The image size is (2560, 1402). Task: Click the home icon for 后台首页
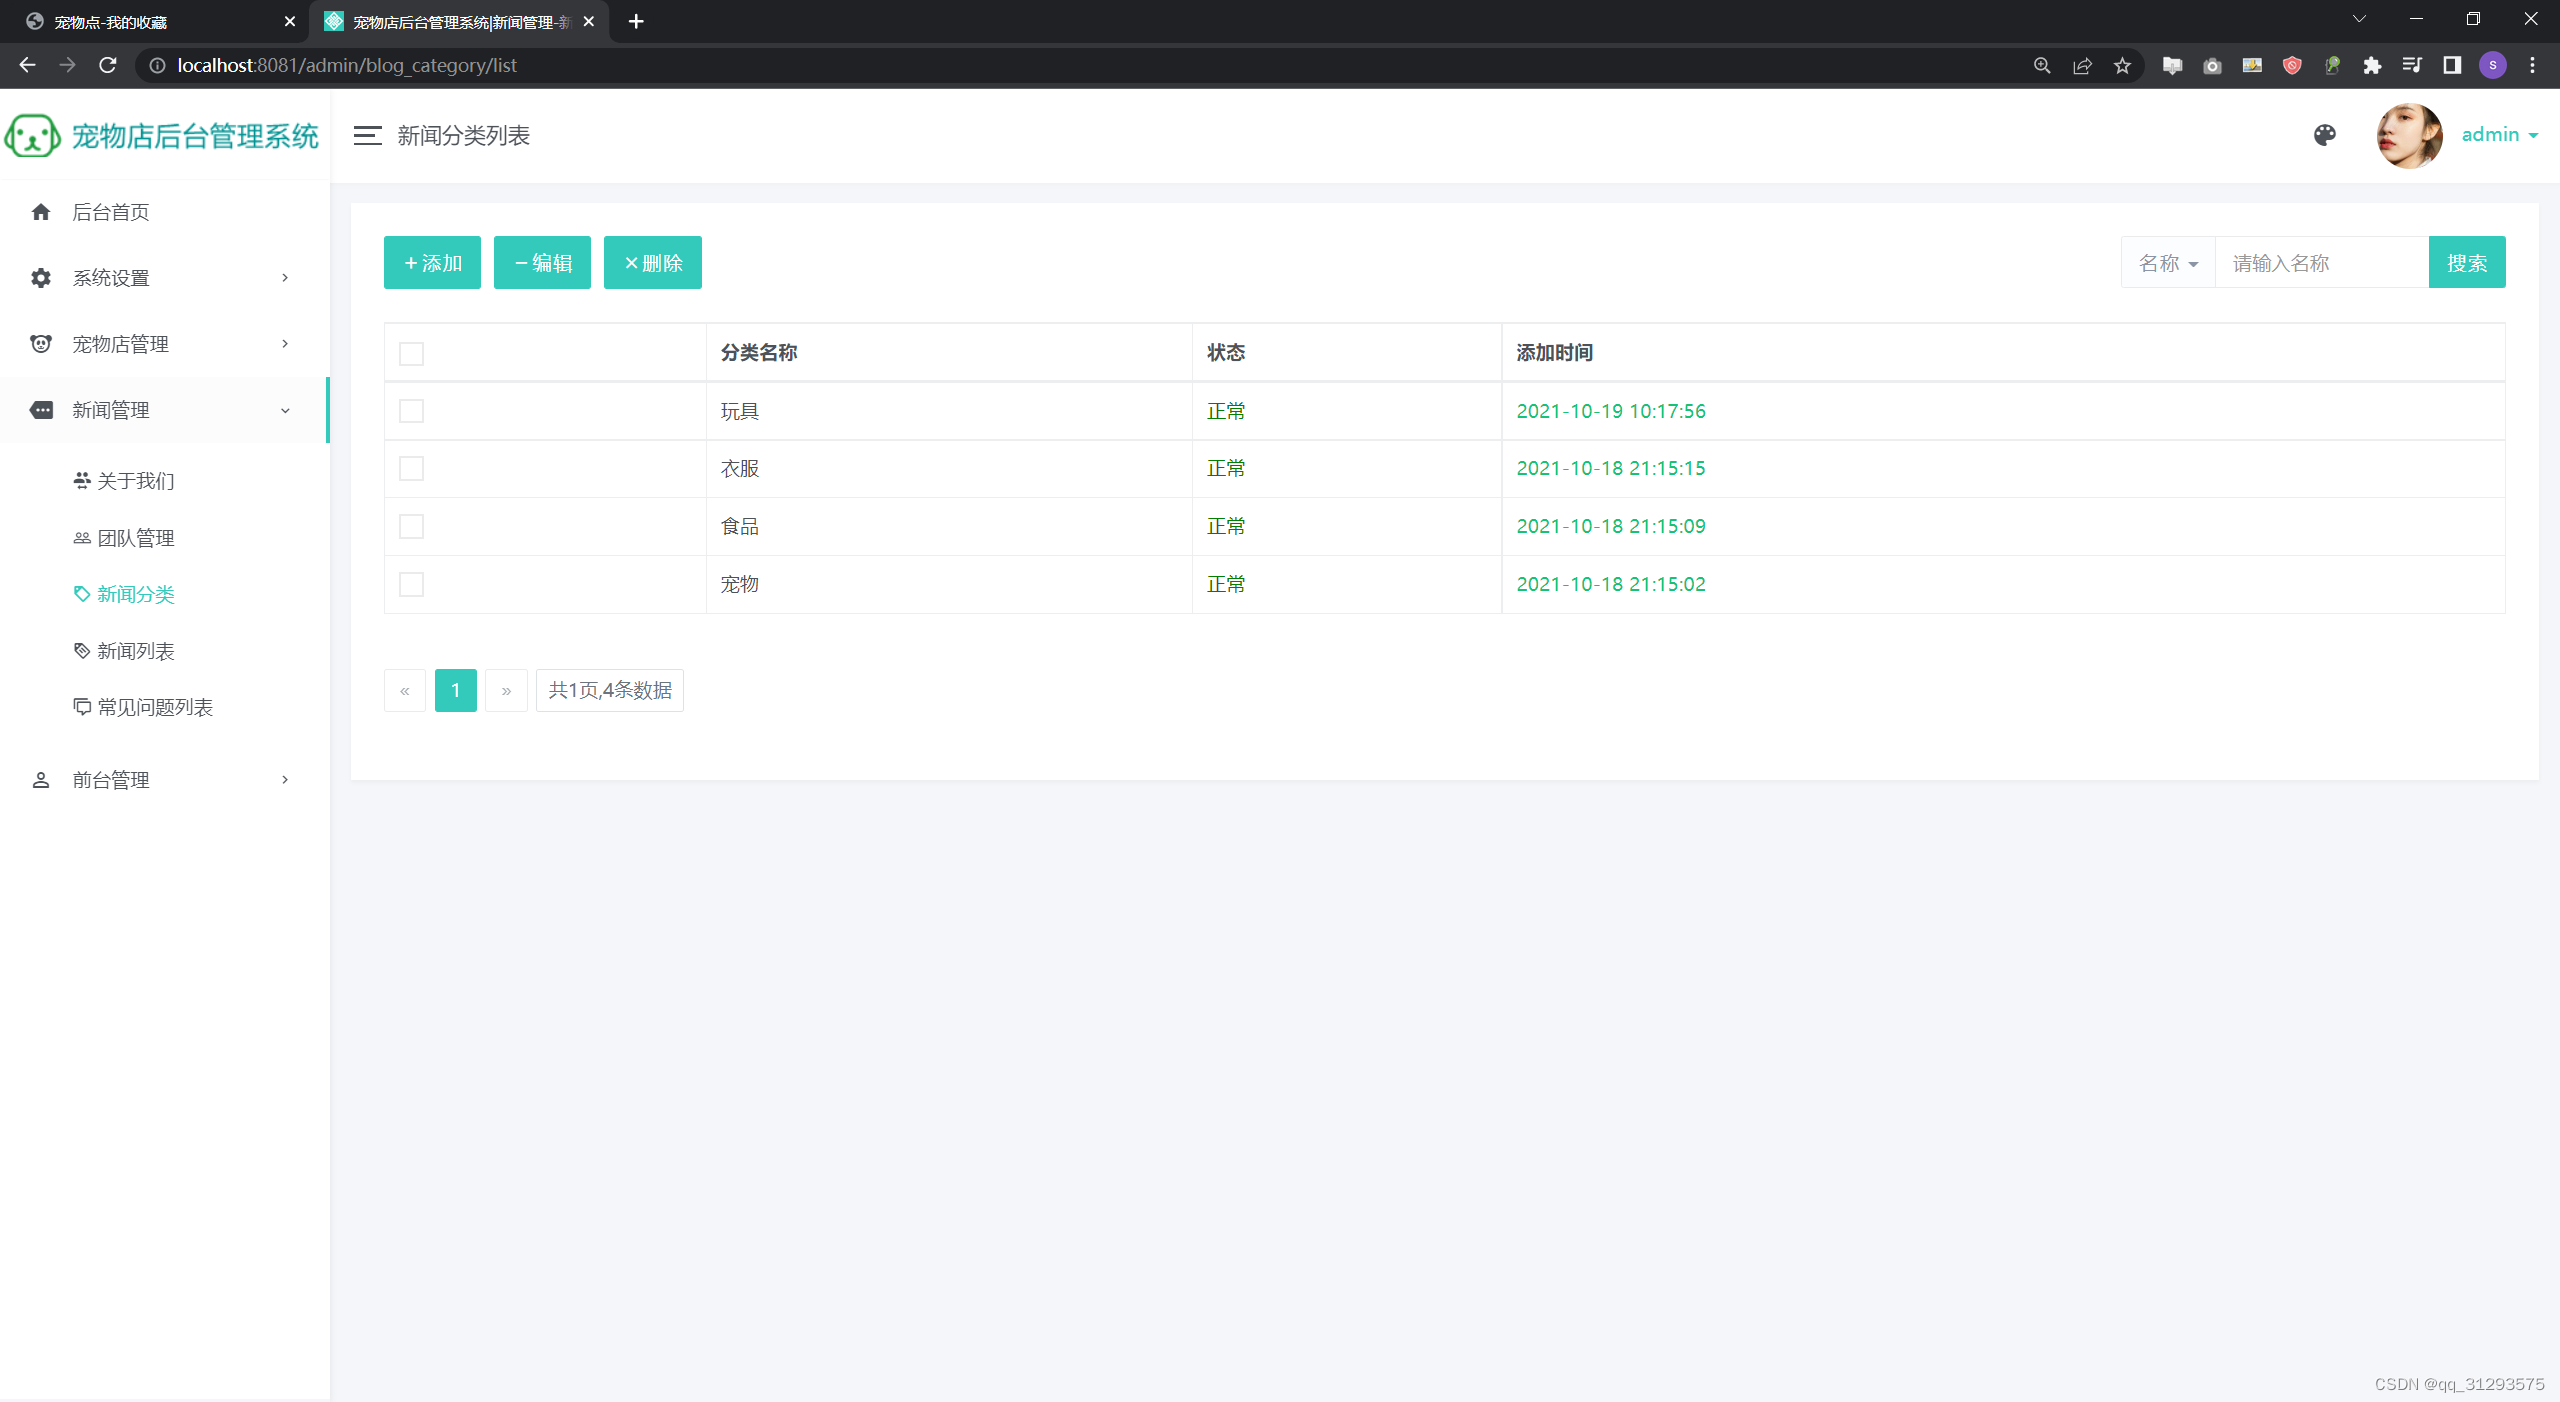click(x=41, y=212)
